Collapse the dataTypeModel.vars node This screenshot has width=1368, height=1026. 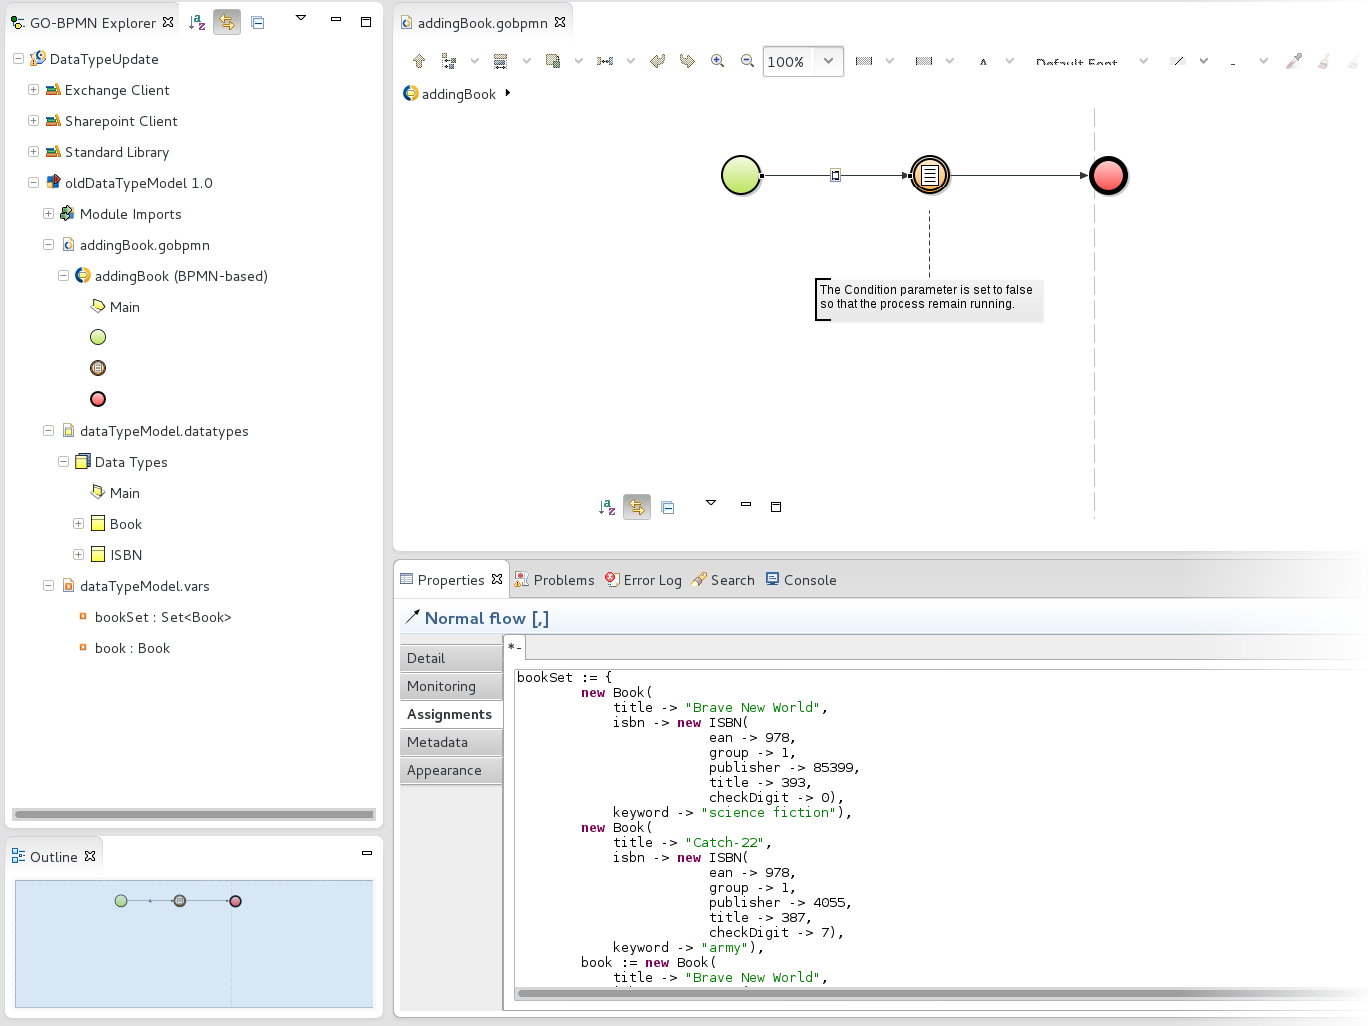point(48,586)
